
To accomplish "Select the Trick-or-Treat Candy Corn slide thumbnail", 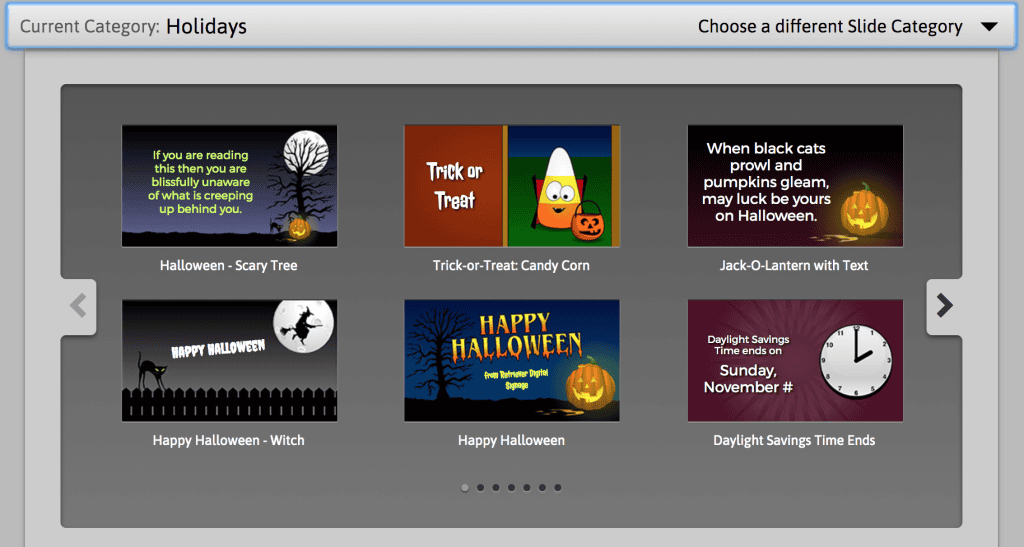I will point(512,186).
